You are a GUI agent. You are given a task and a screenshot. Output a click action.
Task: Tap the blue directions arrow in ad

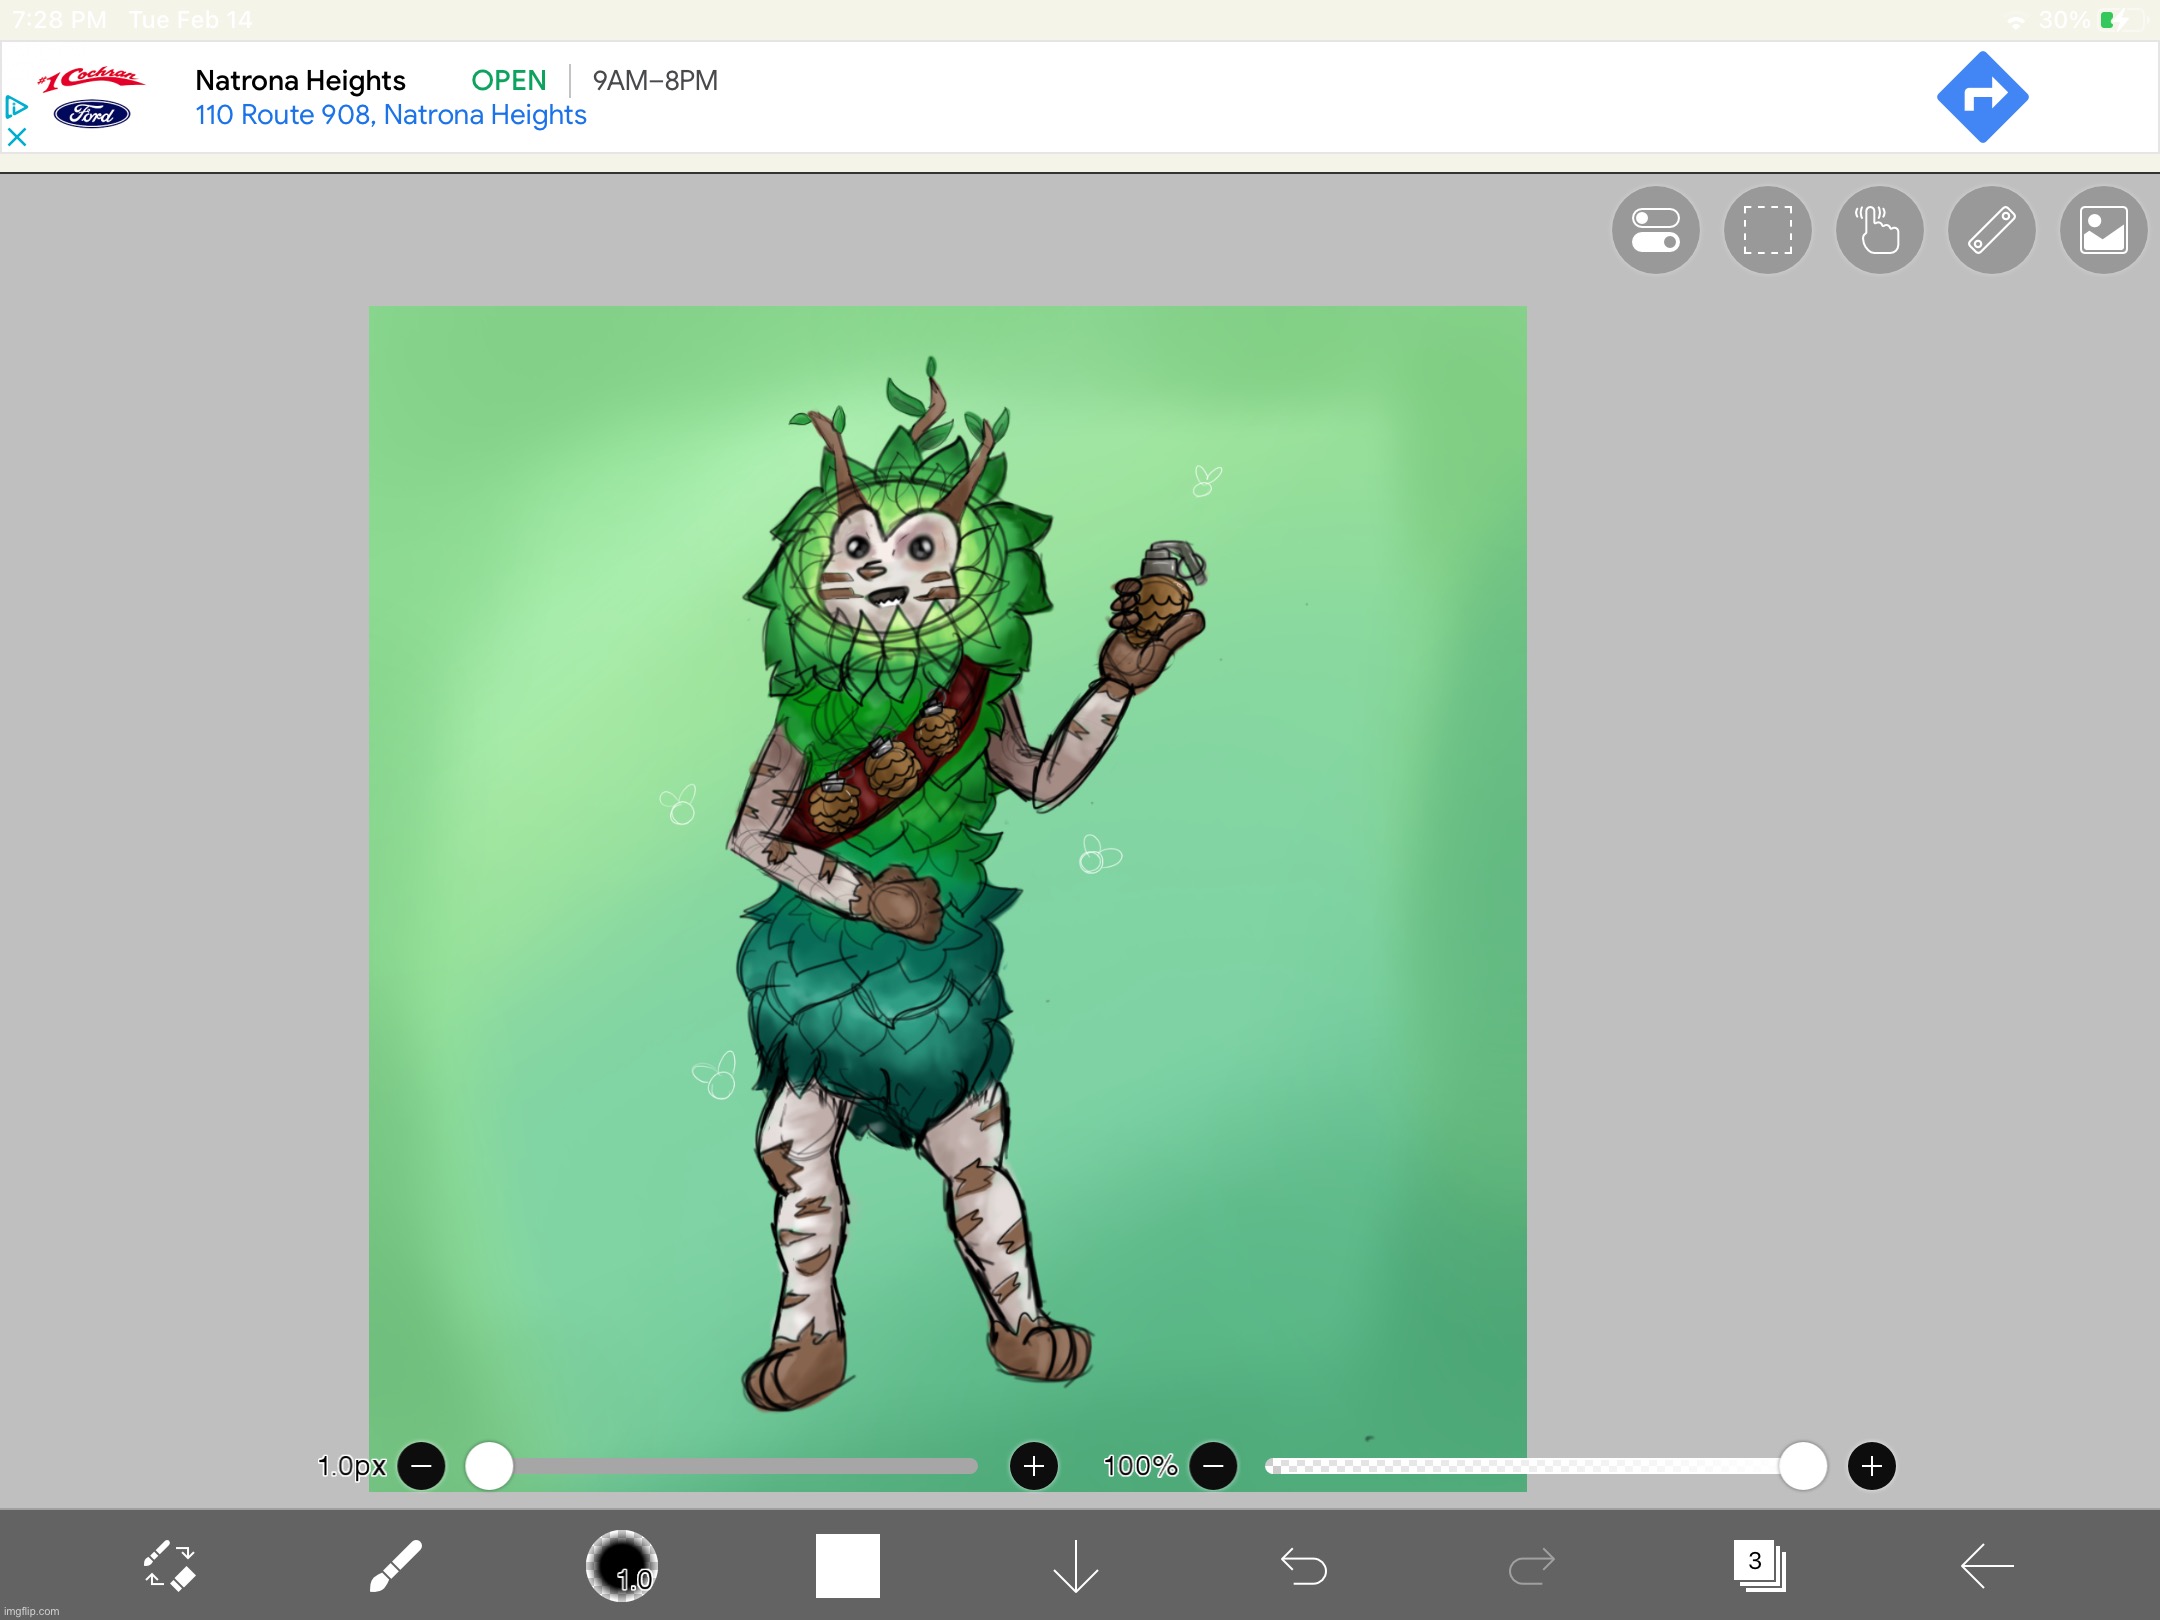click(x=1982, y=97)
